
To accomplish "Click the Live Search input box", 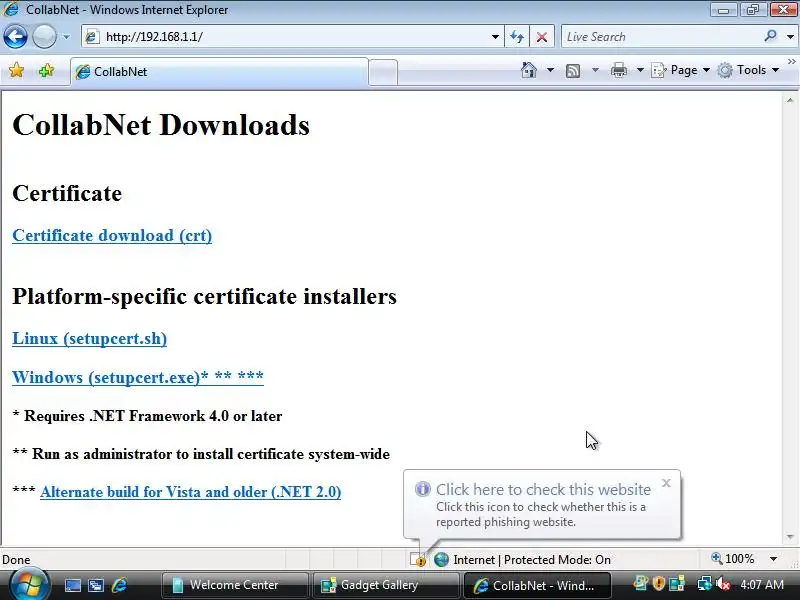I will (x=661, y=37).
